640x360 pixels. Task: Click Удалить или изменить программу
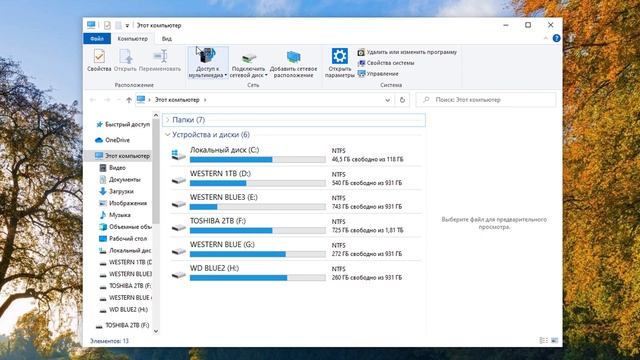point(407,52)
